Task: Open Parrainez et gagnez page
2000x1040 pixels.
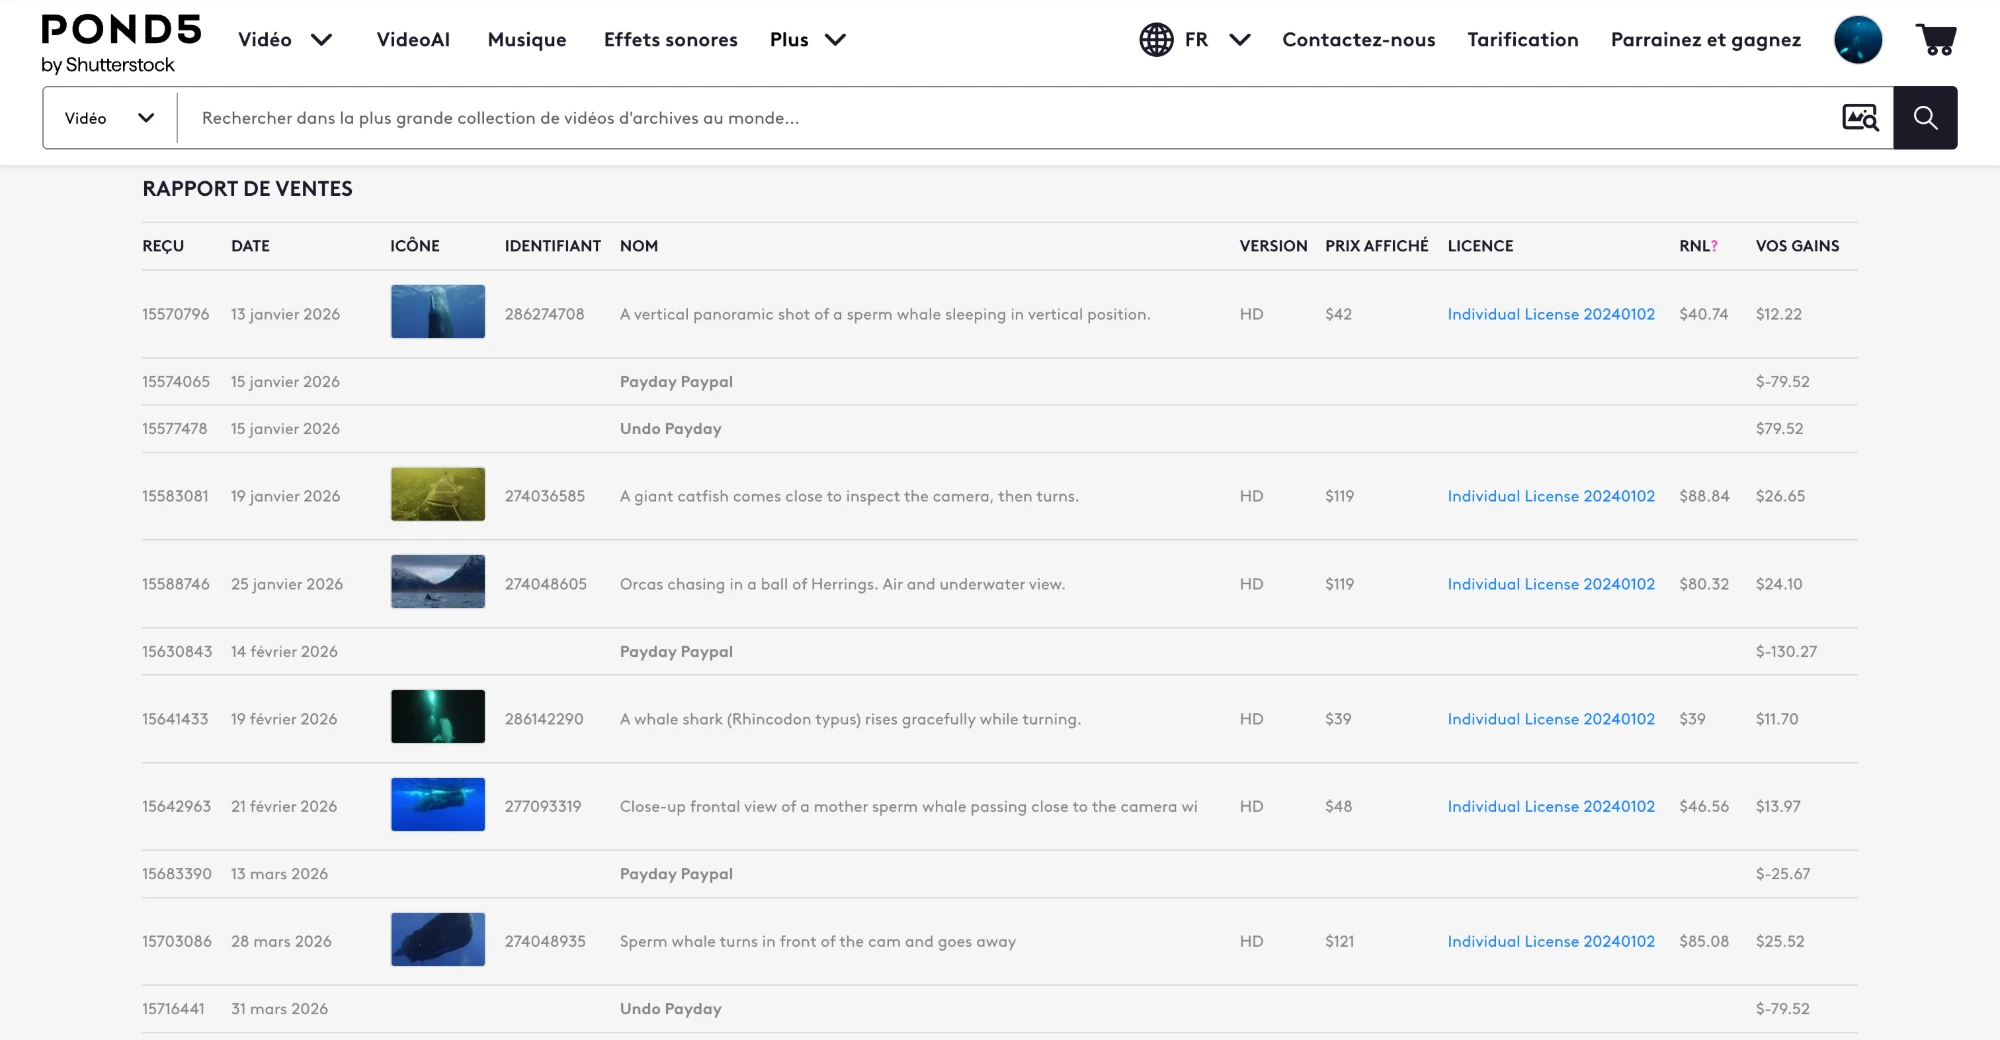Action: [x=1706, y=40]
